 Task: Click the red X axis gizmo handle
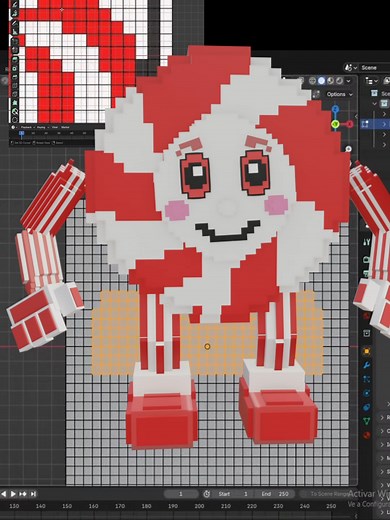pos(349,124)
